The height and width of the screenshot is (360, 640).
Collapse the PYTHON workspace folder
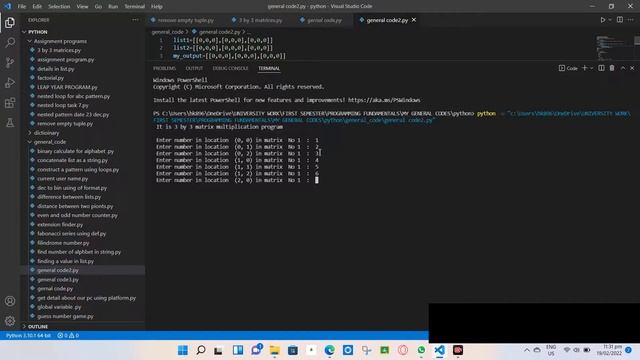tap(38, 32)
